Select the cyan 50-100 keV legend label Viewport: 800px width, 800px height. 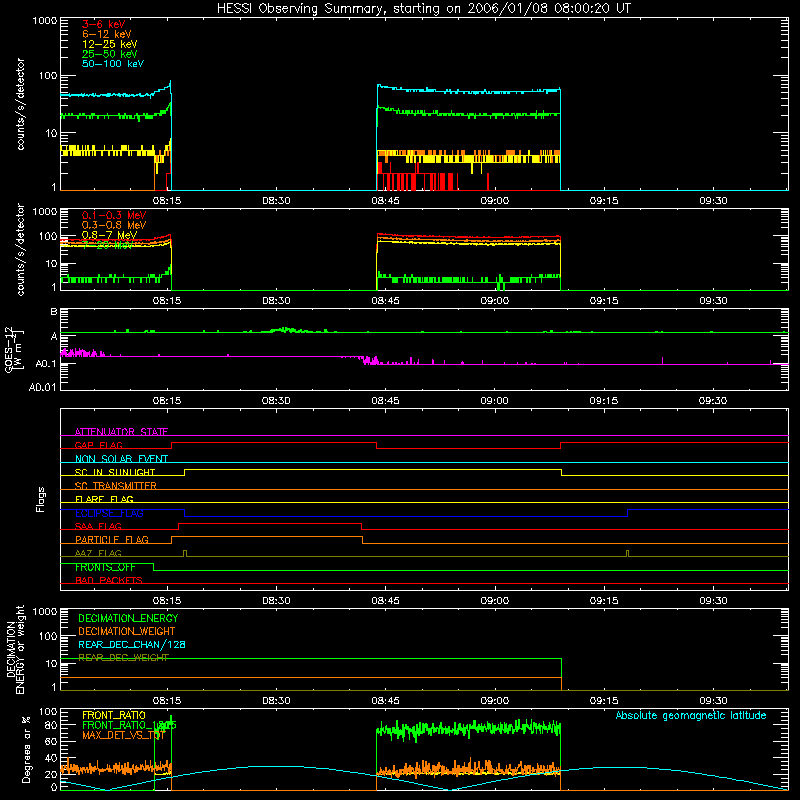point(113,64)
